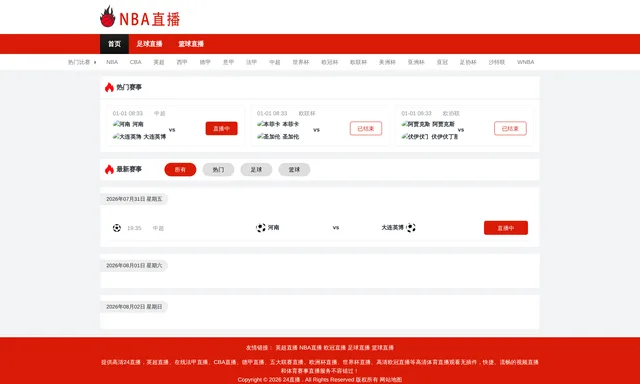The image size is (640, 384).
Task: Click 已结束 button in 阿贾克斯 match card
Action: tap(510, 129)
